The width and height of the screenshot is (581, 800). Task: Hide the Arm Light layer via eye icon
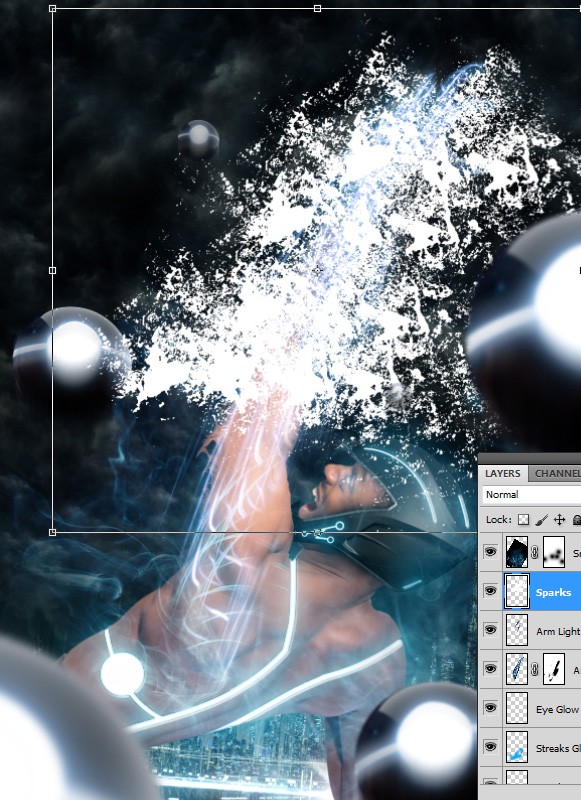click(490, 630)
